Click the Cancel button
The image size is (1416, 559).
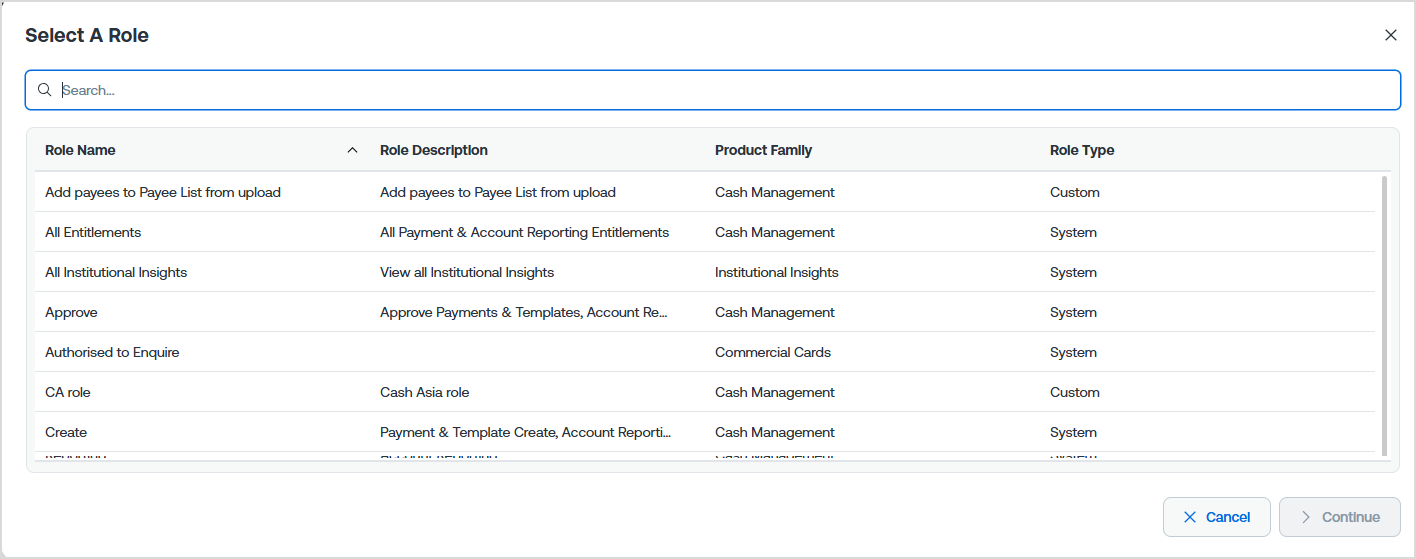click(x=1217, y=517)
